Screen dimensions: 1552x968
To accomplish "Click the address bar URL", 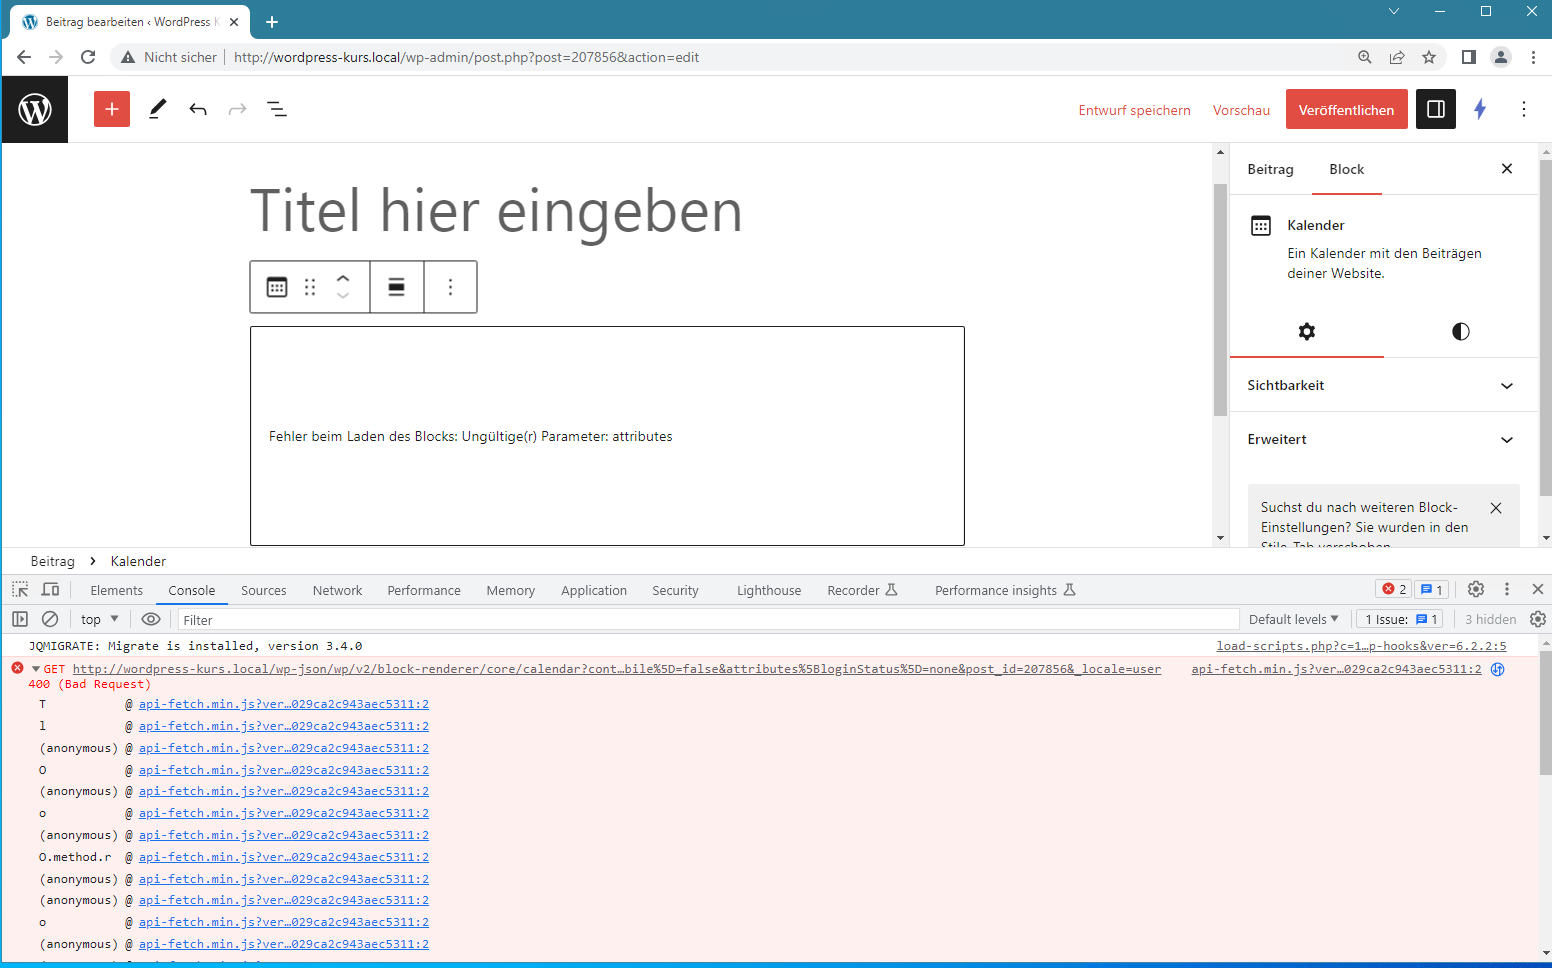I will tap(466, 57).
